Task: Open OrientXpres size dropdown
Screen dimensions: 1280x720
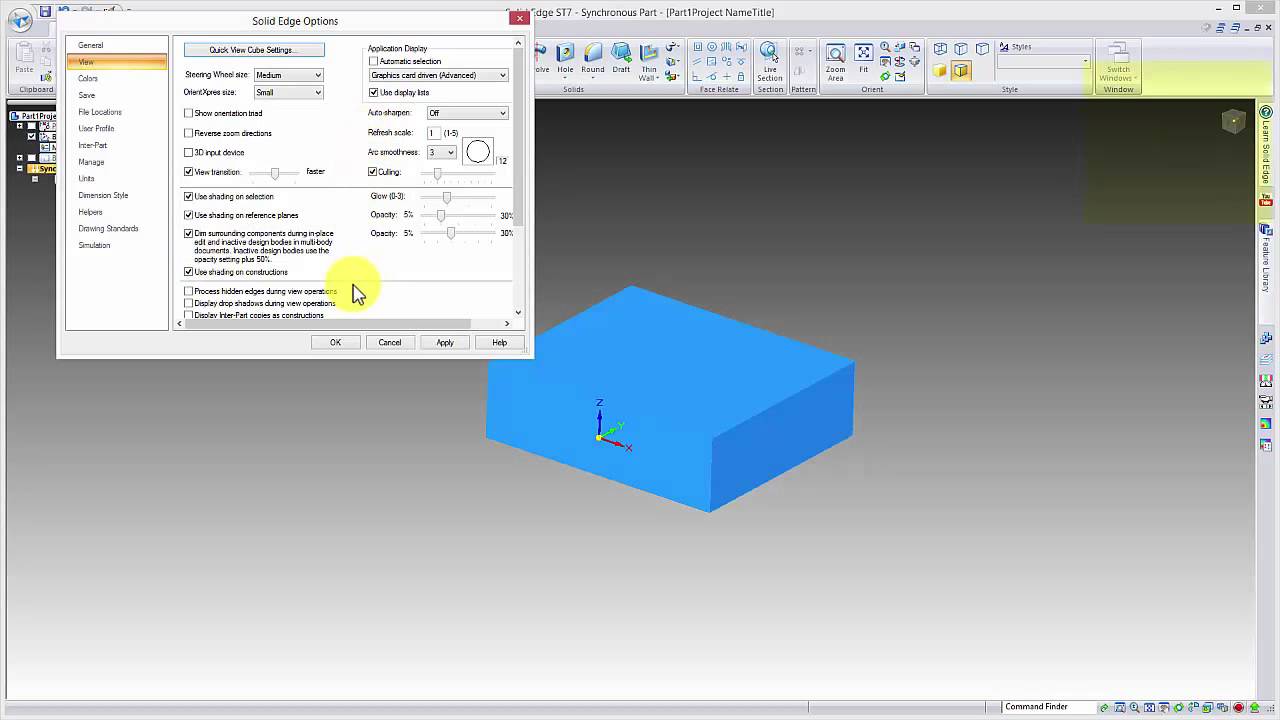Action: (x=288, y=92)
